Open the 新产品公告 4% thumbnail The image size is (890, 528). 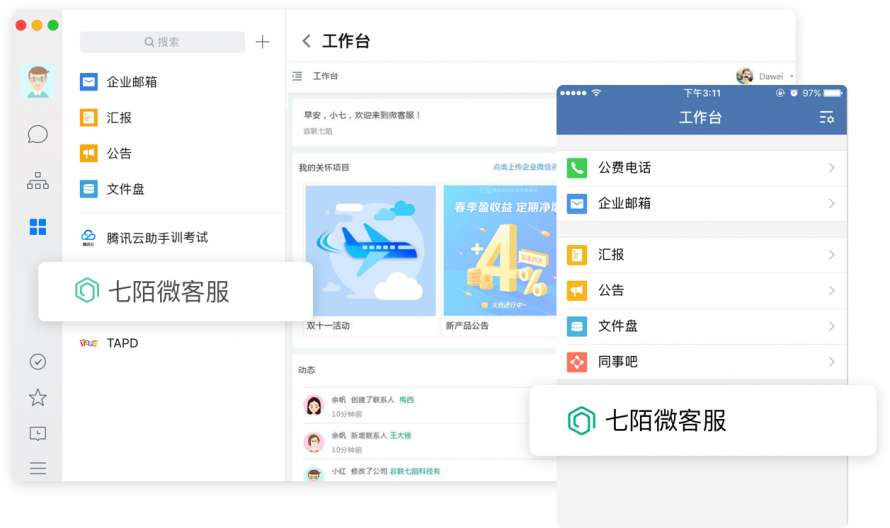click(500, 250)
